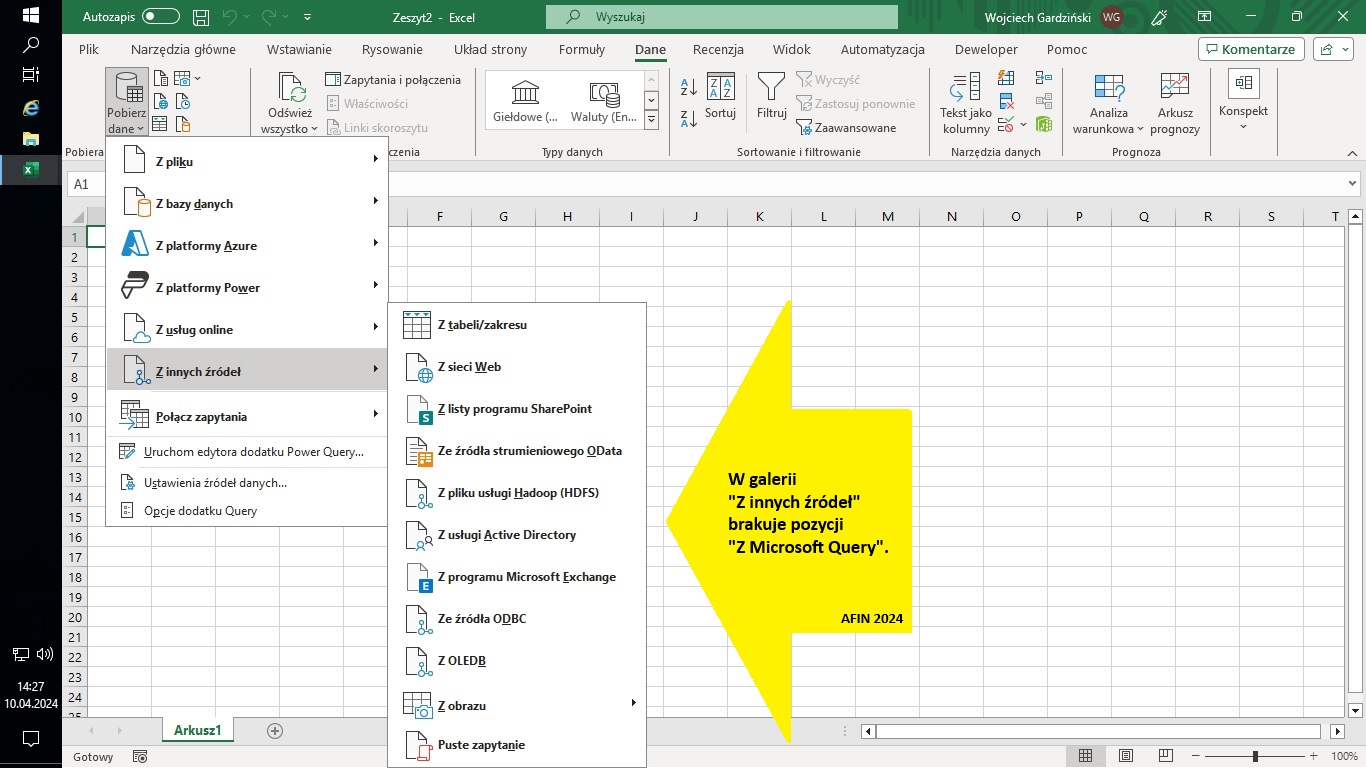Image resolution: width=1366 pixels, height=768 pixels.
Task: Click Zaawansowane filter button
Action: [x=846, y=128]
